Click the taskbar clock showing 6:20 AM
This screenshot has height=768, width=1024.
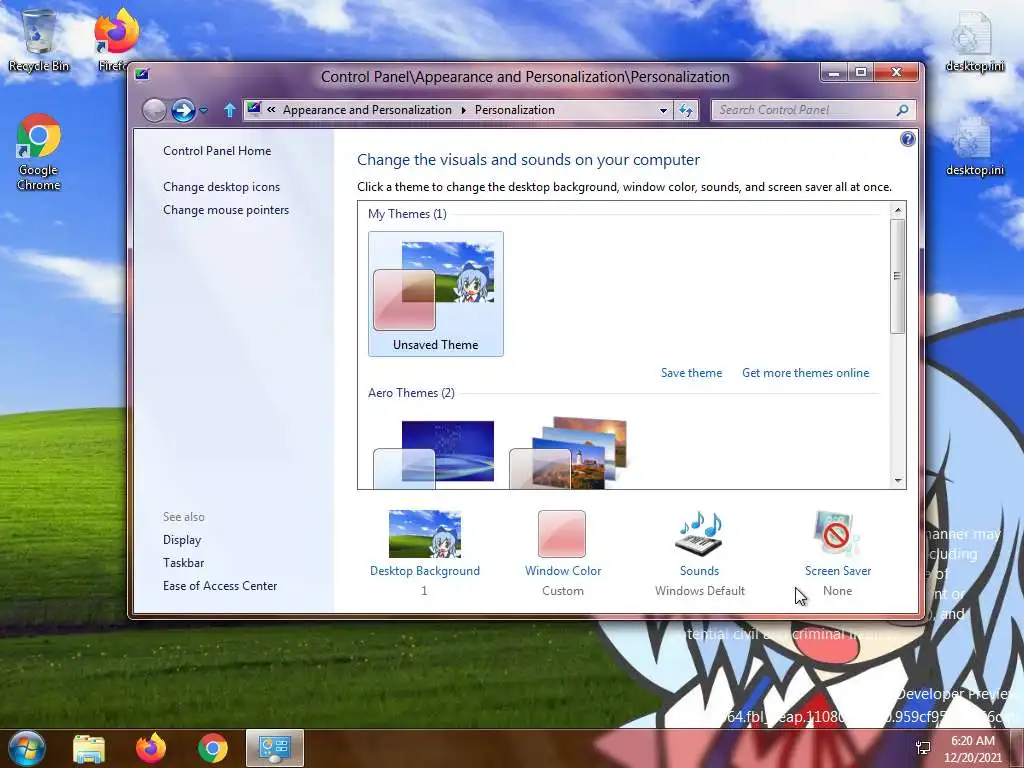[972, 749]
